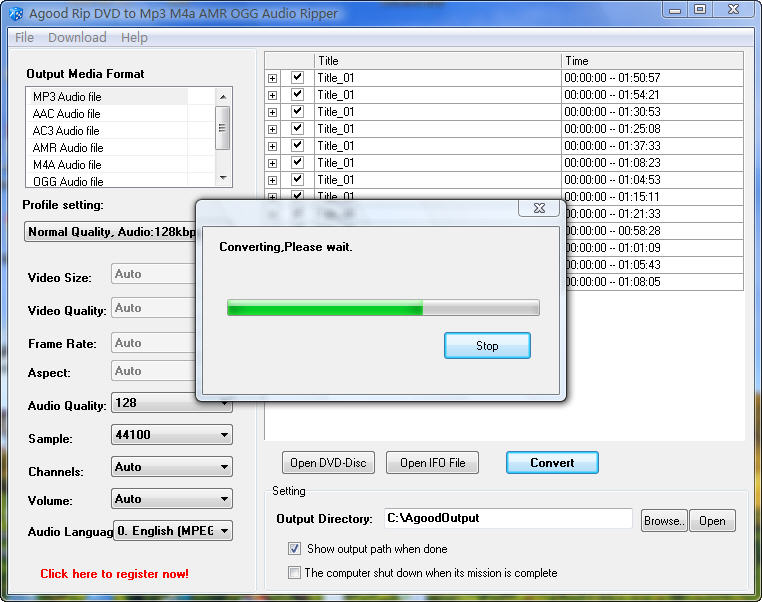The width and height of the screenshot is (762, 602).
Task: Click the Video Size Auto field
Action: click(x=153, y=274)
